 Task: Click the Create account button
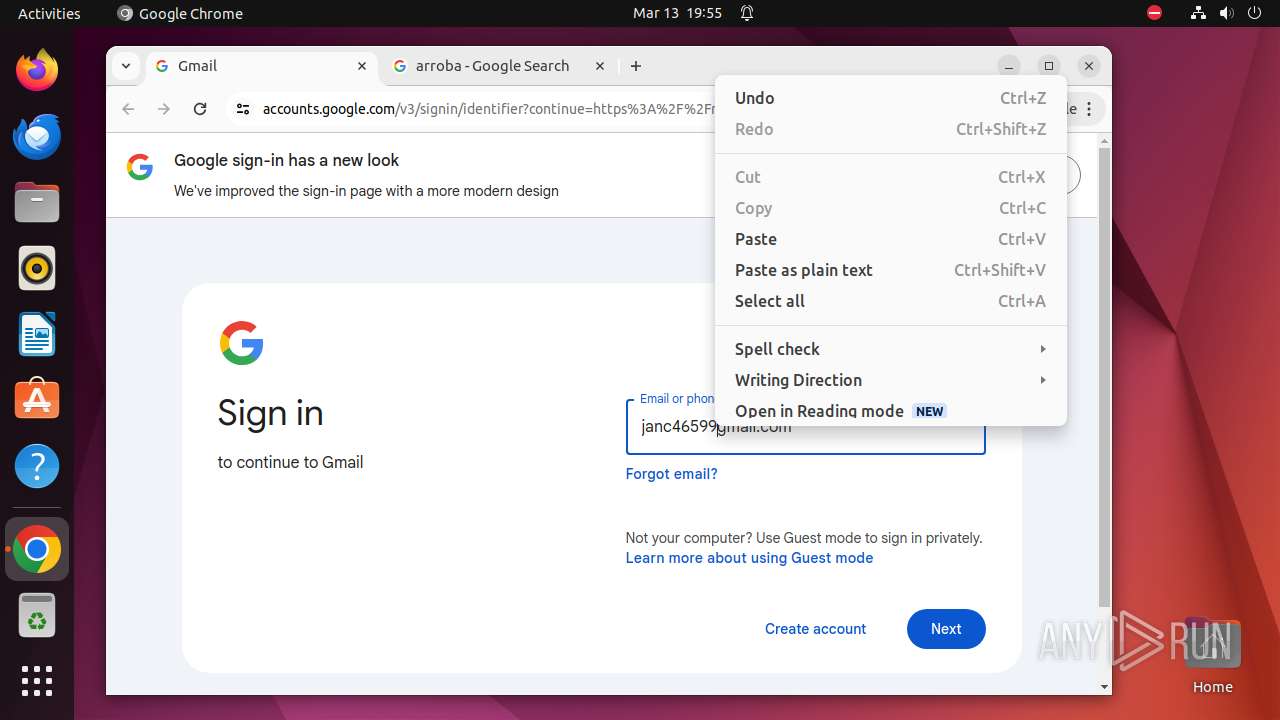(815, 629)
